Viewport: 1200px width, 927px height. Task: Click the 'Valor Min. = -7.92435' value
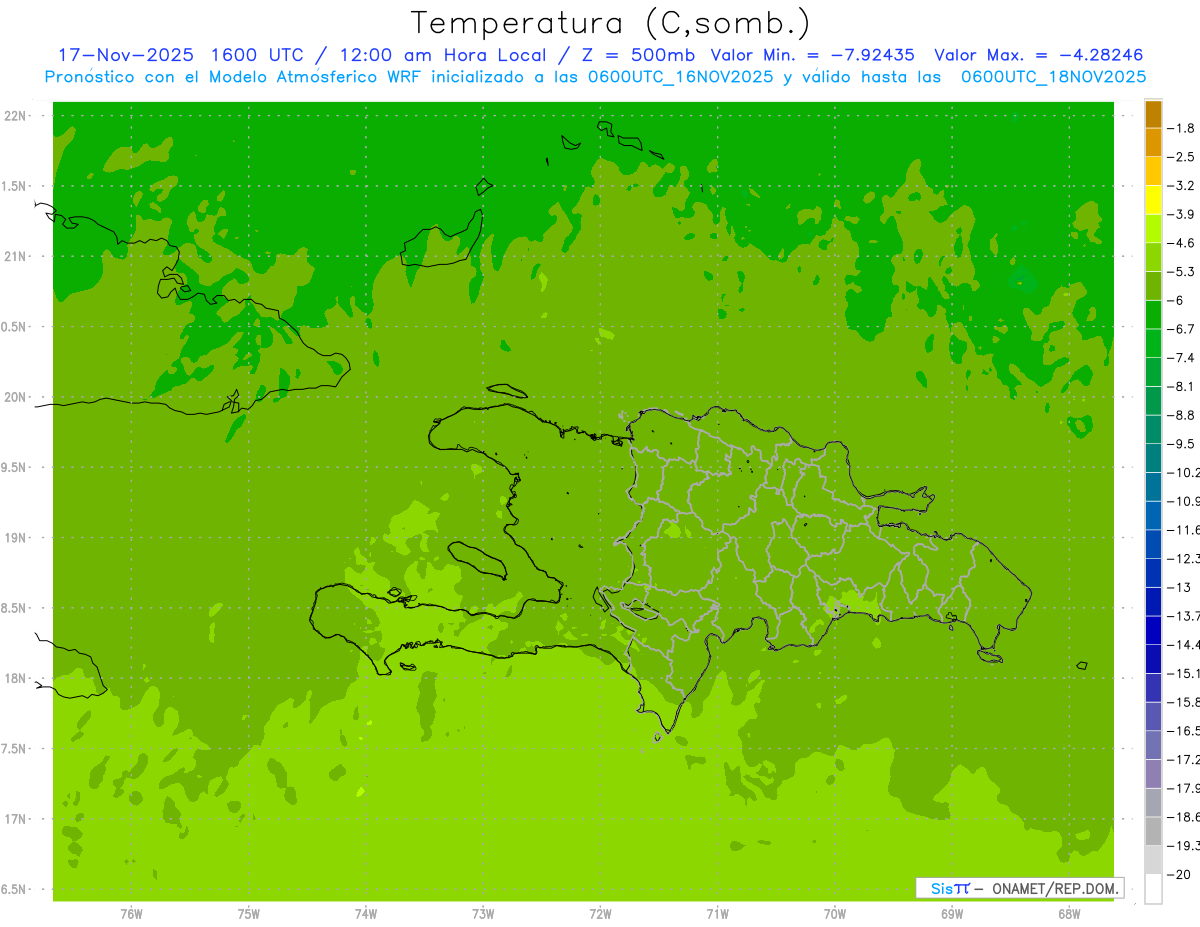pyautogui.click(x=815, y=55)
